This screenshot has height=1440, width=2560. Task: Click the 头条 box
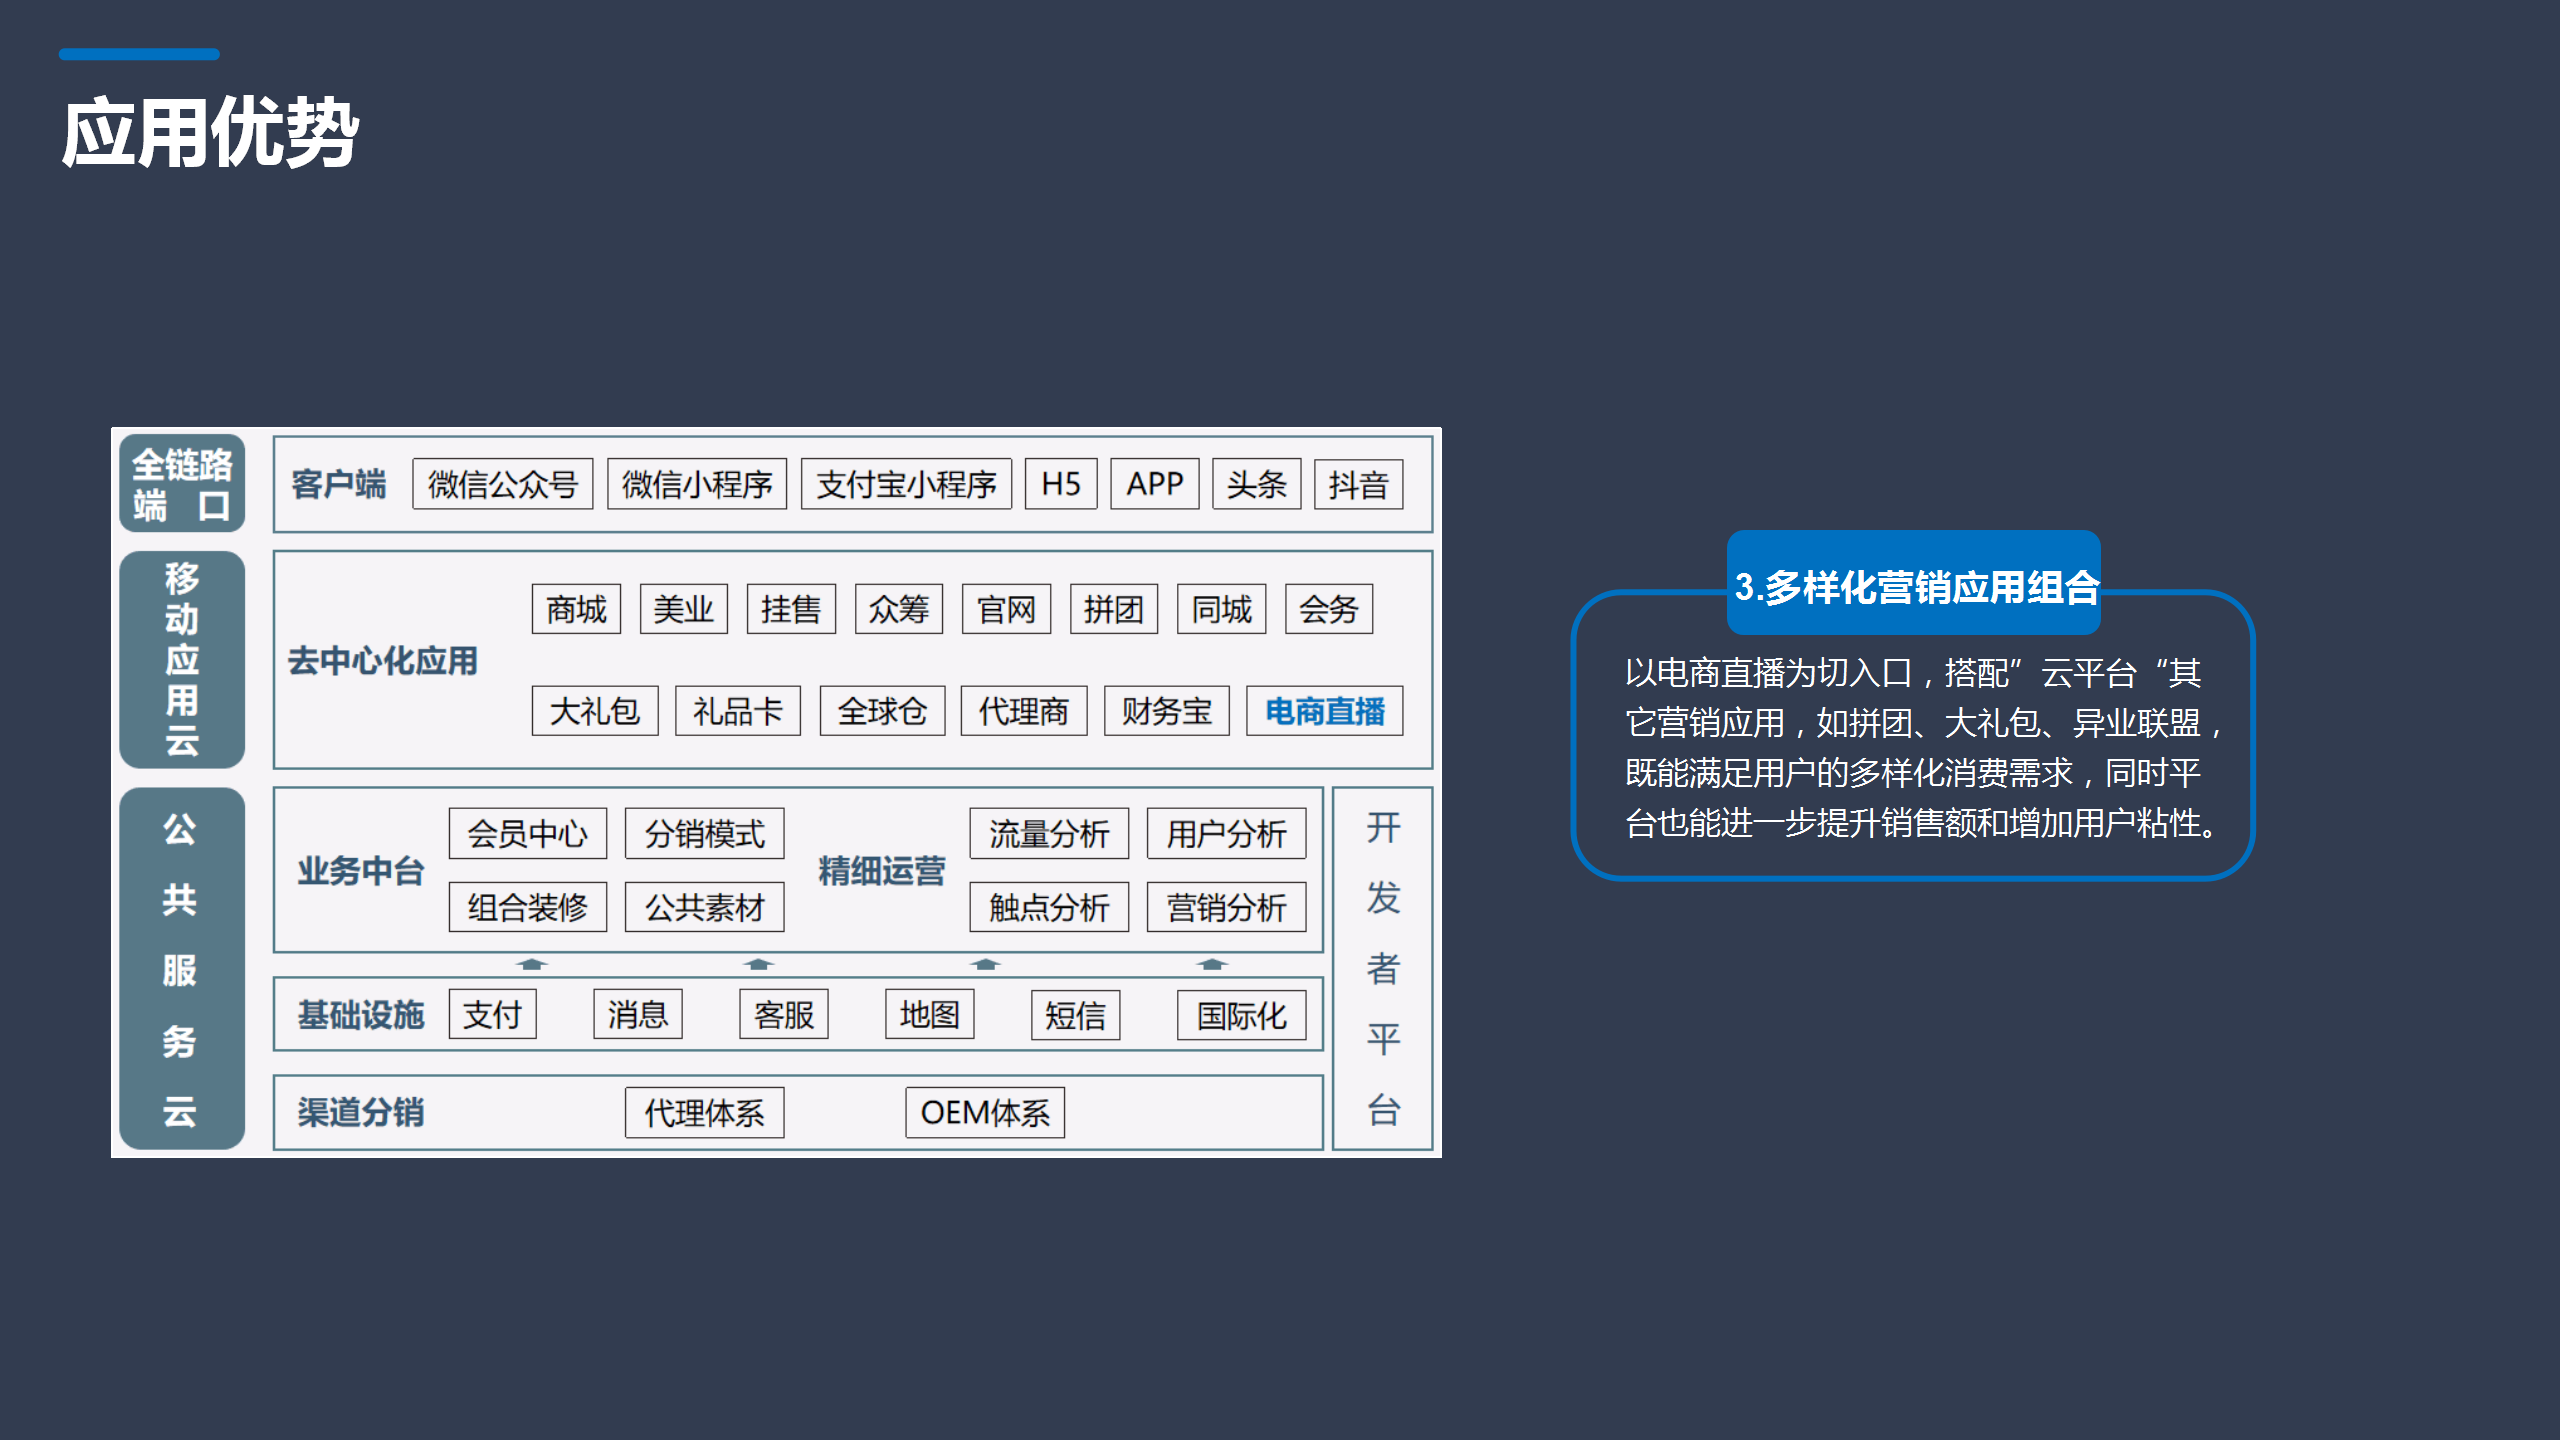(x=1257, y=484)
